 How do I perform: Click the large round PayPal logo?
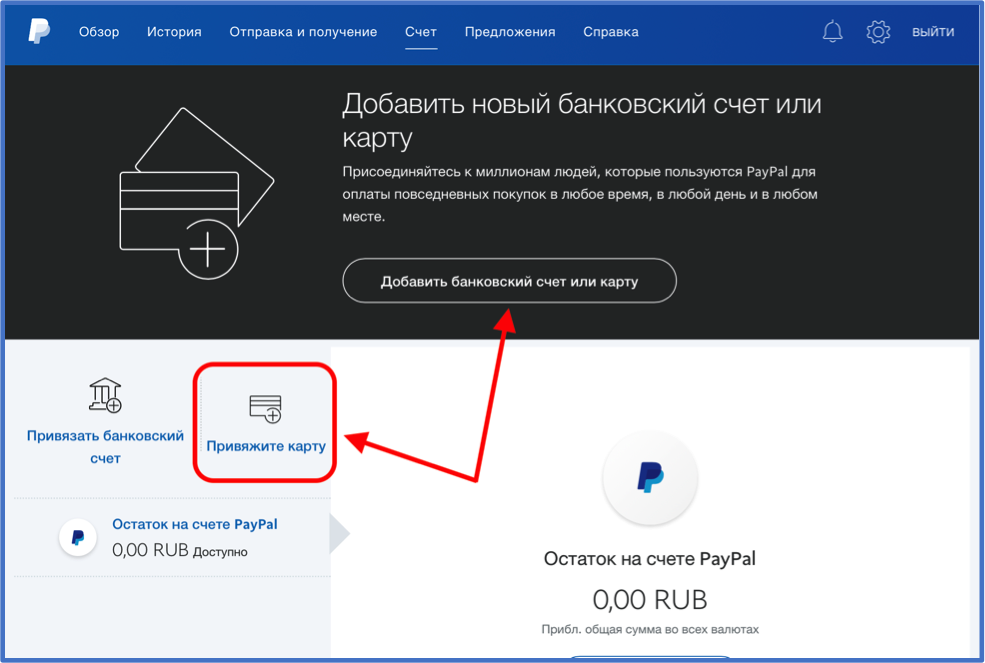point(650,478)
